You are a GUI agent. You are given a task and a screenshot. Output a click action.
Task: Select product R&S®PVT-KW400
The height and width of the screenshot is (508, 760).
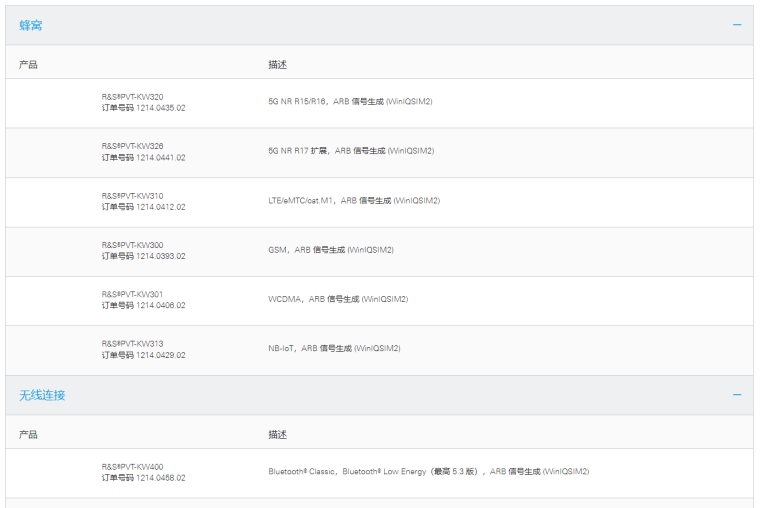pyautogui.click(x=133, y=467)
